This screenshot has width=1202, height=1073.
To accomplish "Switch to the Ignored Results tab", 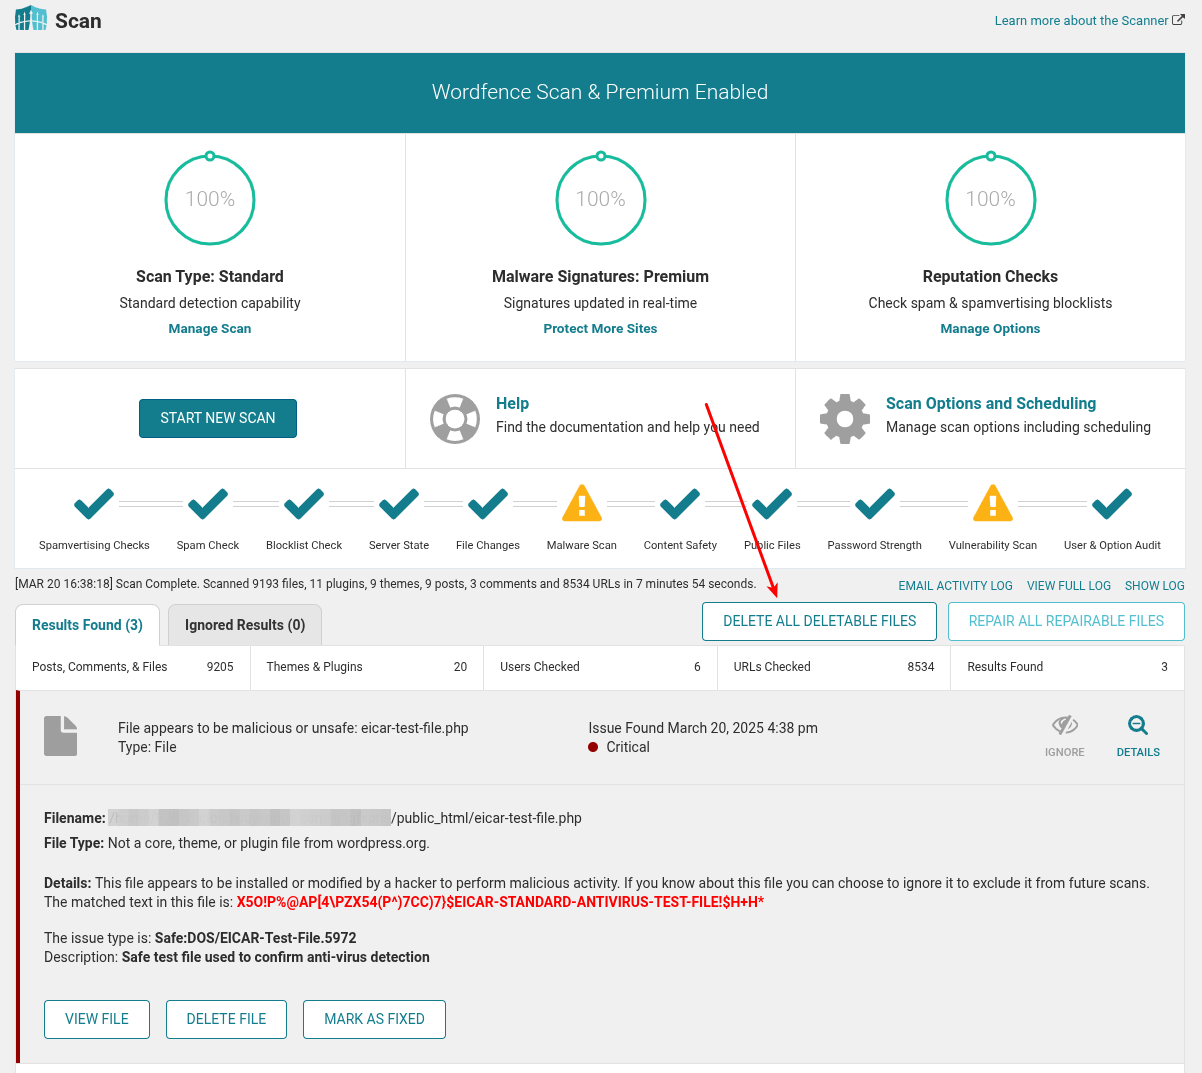I will [244, 624].
